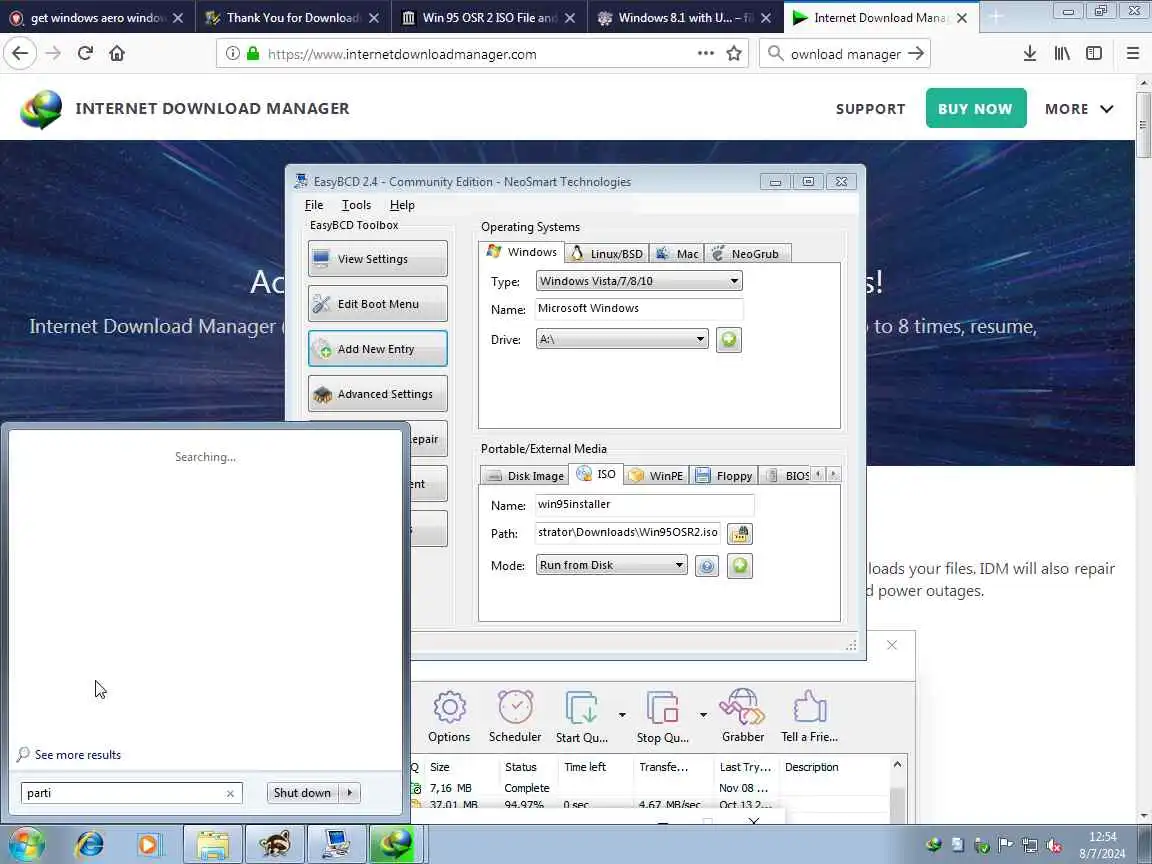The height and width of the screenshot is (864, 1152).
Task: Switch to Linux/BSD tab
Action: (x=607, y=253)
